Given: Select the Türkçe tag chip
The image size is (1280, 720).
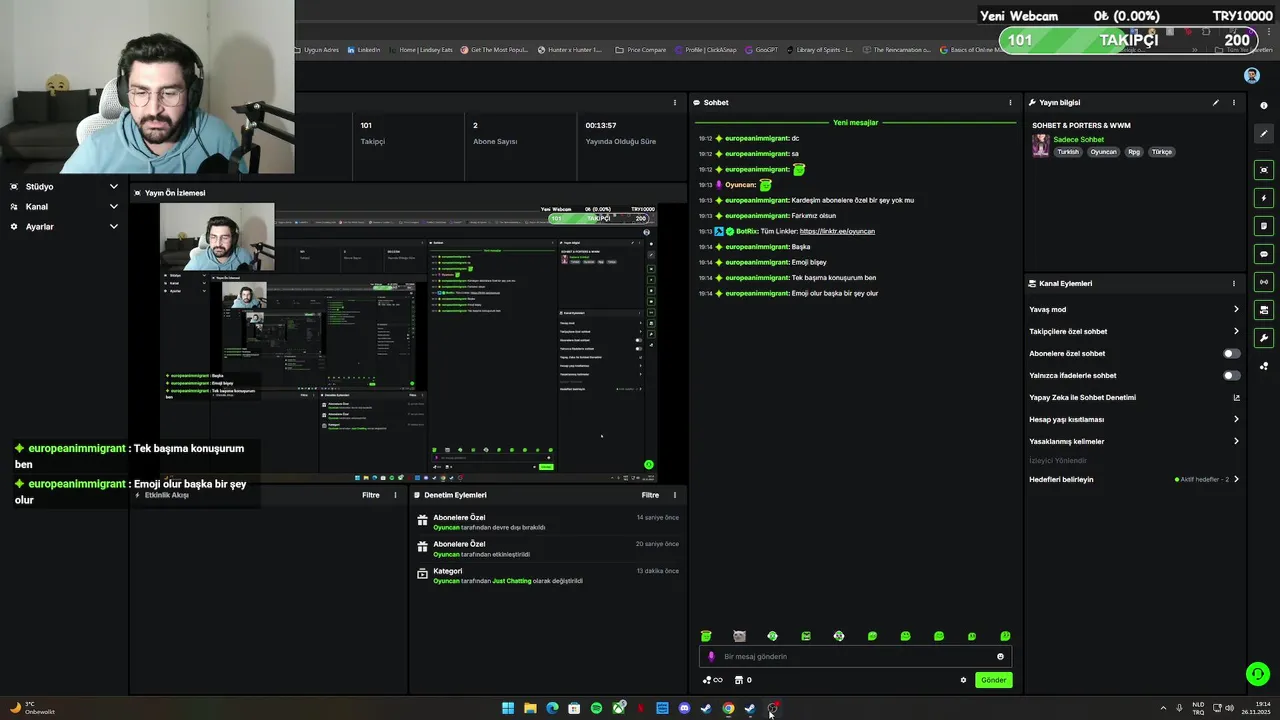Looking at the screenshot, I should click(x=1162, y=152).
